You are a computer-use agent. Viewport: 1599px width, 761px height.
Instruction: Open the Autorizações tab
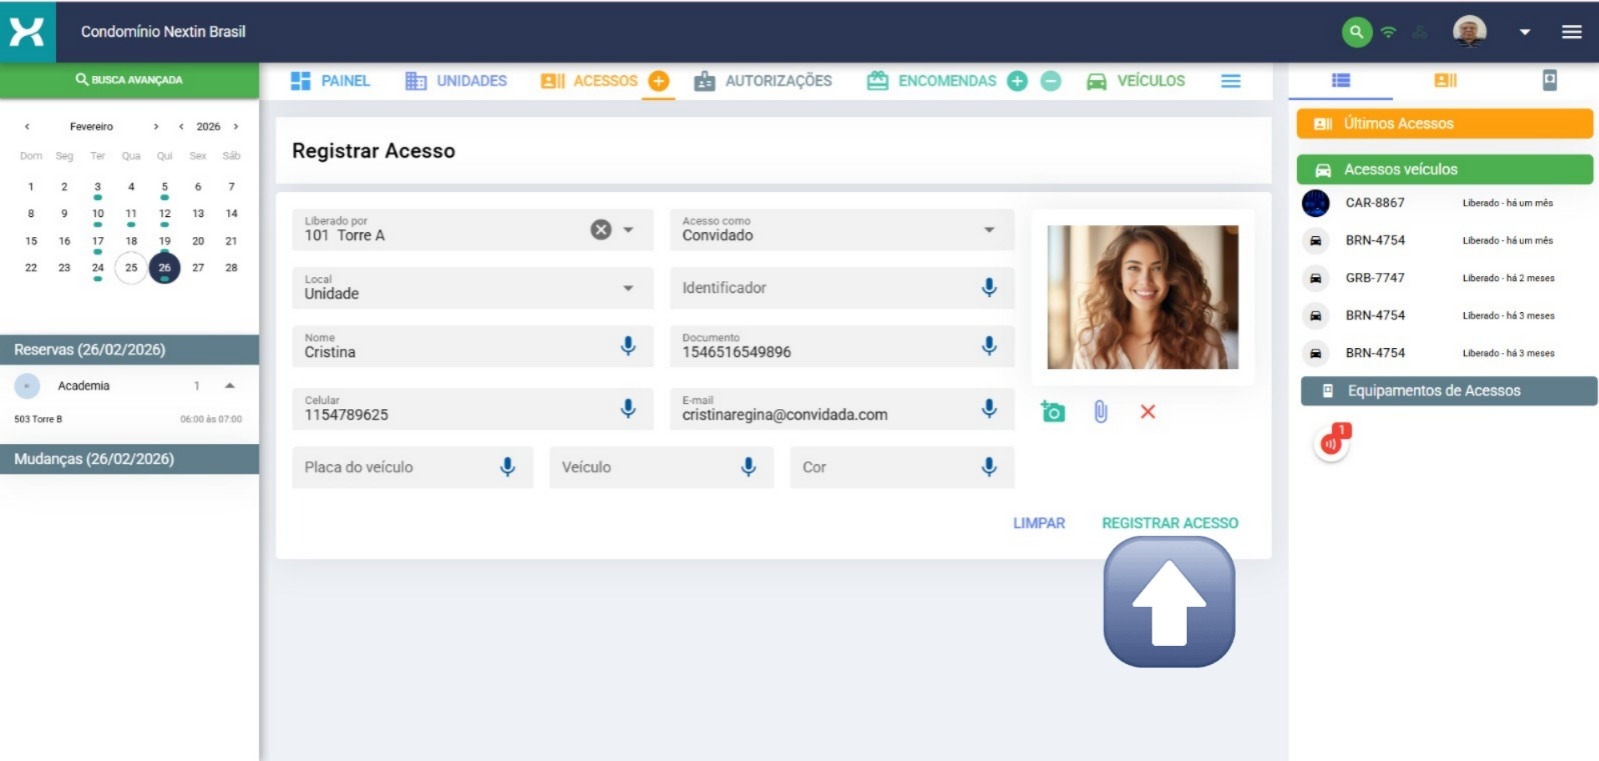pyautogui.click(x=763, y=81)
